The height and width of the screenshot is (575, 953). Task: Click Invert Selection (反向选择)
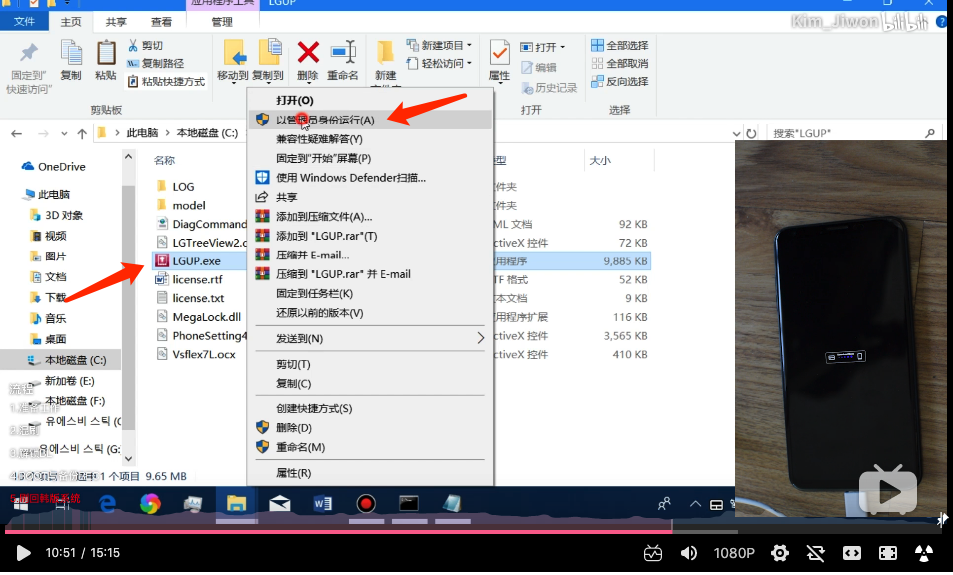620,81
